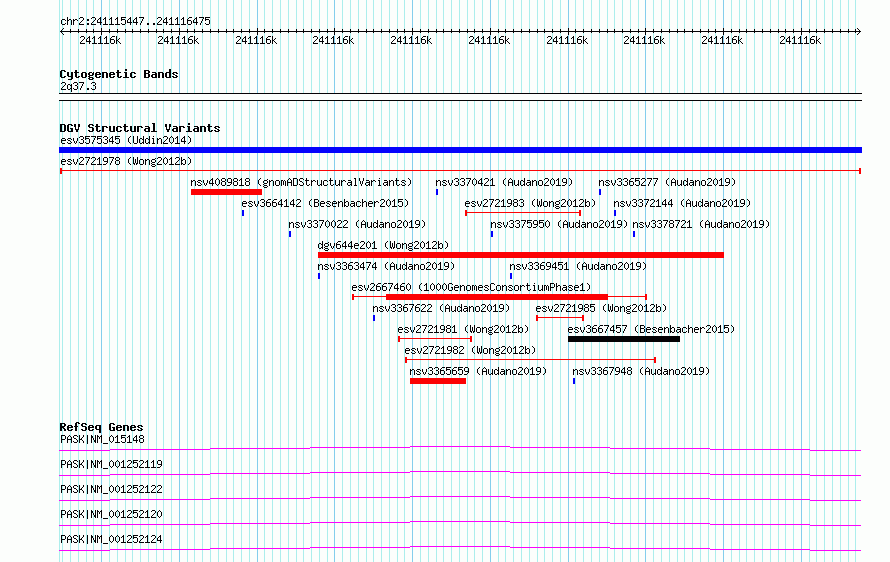Select the red nsv4089818 variant bar
890x562 pixels.
click(226, 192)
